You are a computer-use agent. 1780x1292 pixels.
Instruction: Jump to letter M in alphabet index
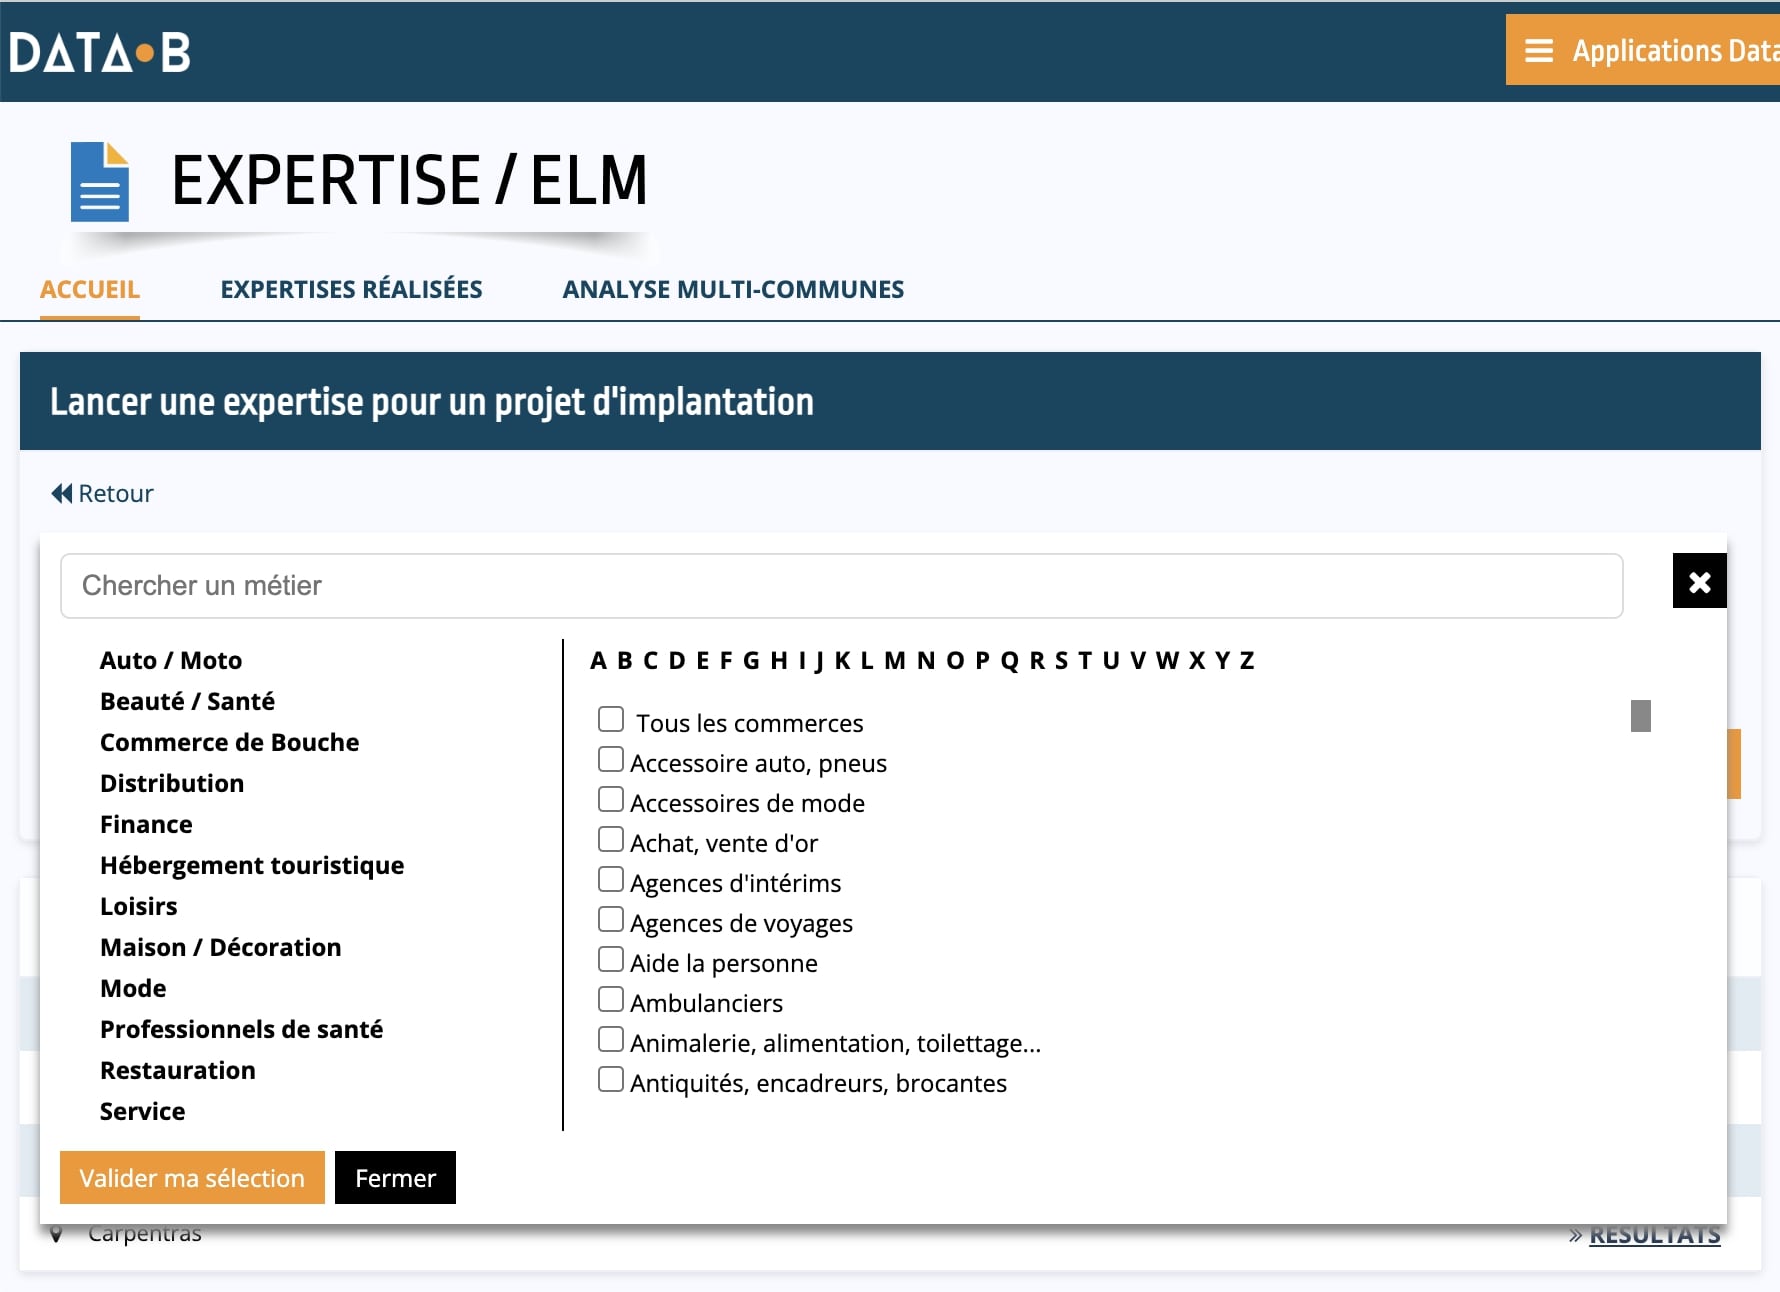click(x=894, y=660)
